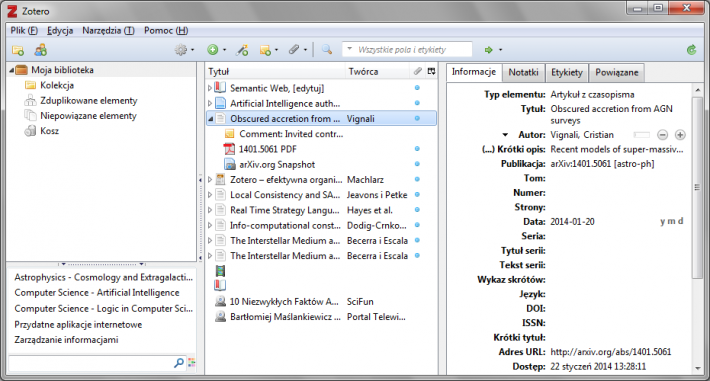Open the column picker icon
Viewport: 710px width, 381px height.
[432, 71]
